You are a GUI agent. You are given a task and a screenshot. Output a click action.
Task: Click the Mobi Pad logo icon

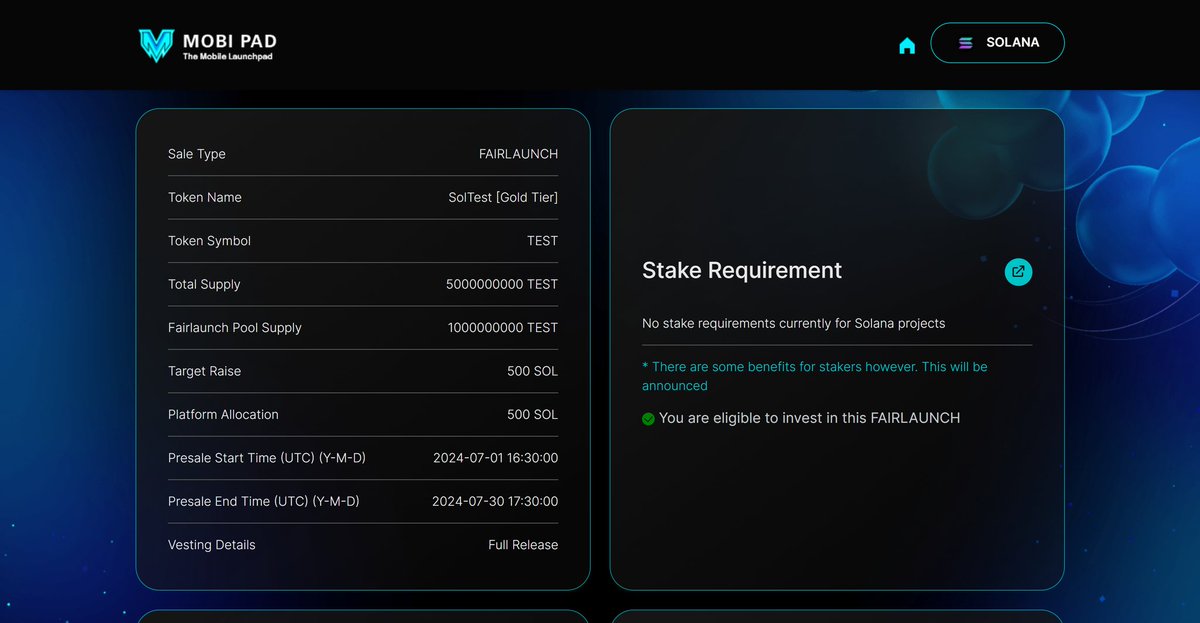tap(156, 46)
